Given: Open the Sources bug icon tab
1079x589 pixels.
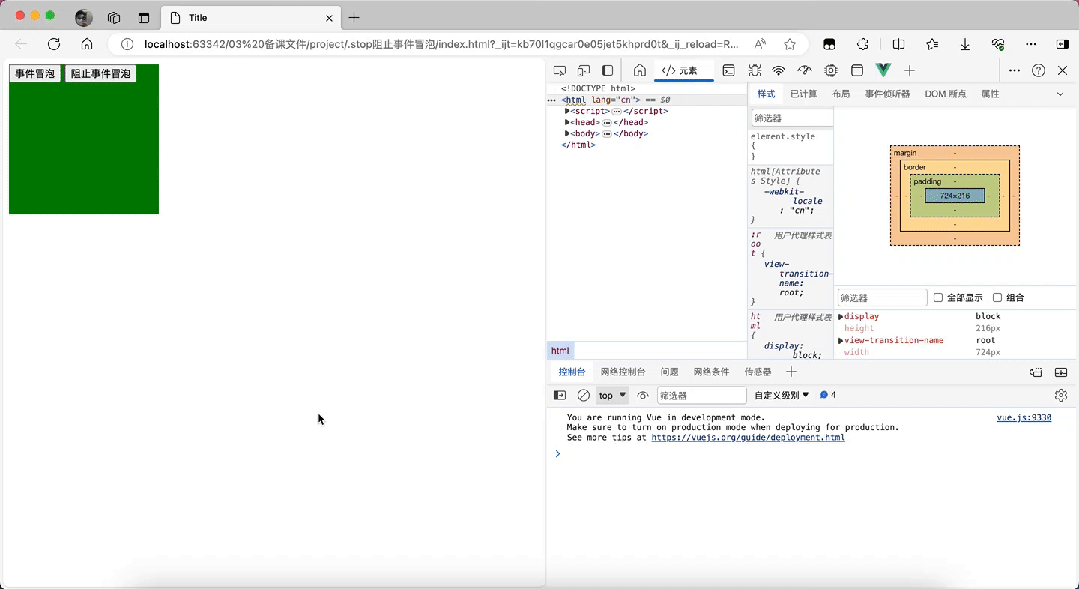Looking at the screenshot, I should [x=755, y=70].
